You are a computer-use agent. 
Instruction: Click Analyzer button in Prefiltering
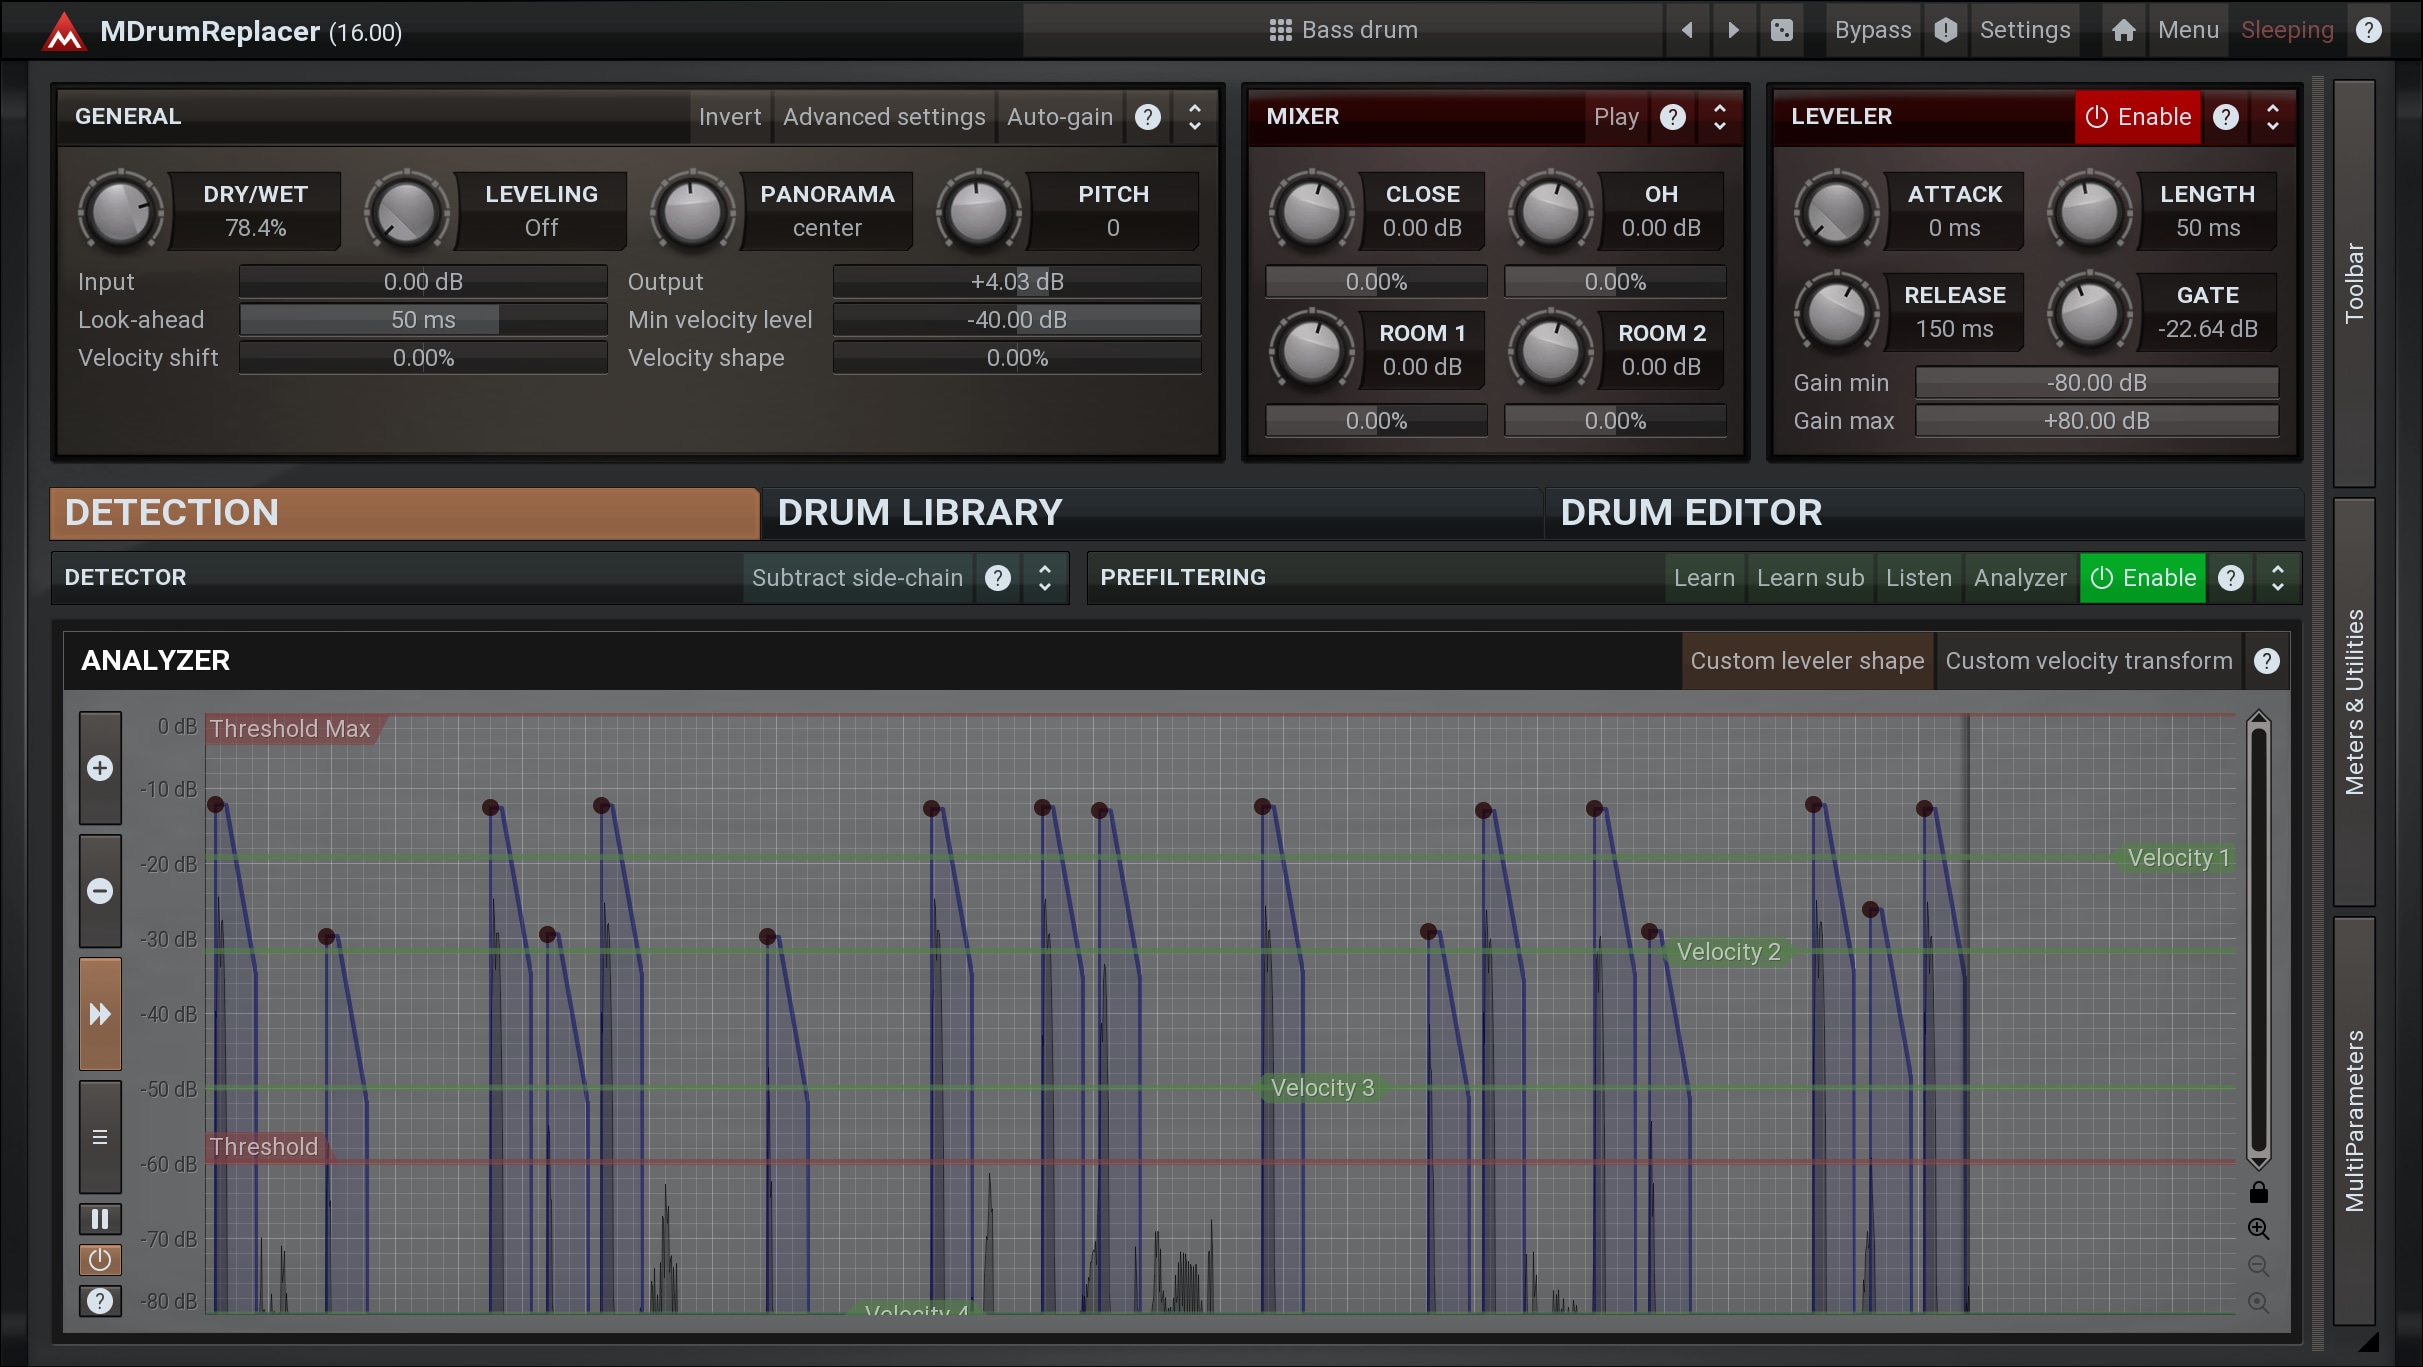click(x=2020, y=578)
